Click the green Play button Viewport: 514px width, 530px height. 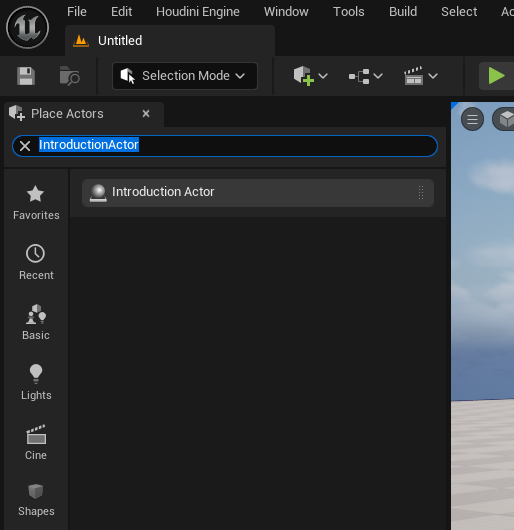(496, 76)
